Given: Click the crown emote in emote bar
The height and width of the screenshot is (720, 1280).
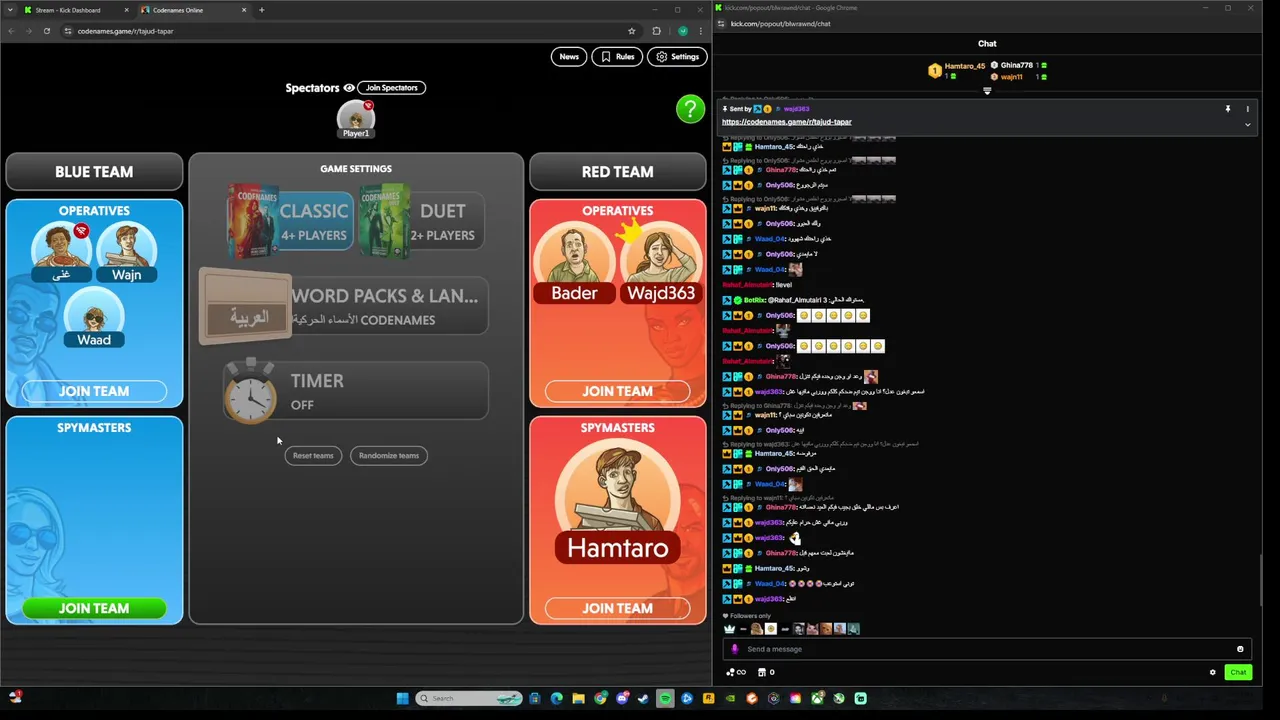Looking at the screenshot, I should 729,629.
